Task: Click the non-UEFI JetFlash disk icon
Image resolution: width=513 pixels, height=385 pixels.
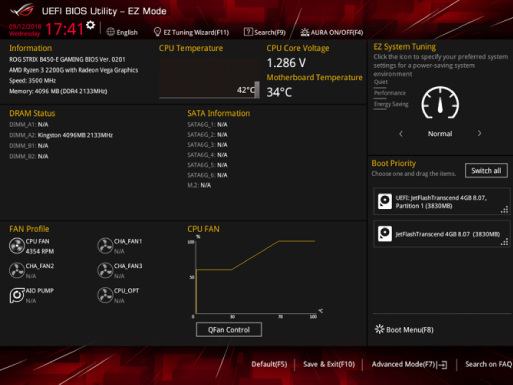Action: [x=385, y=234]
